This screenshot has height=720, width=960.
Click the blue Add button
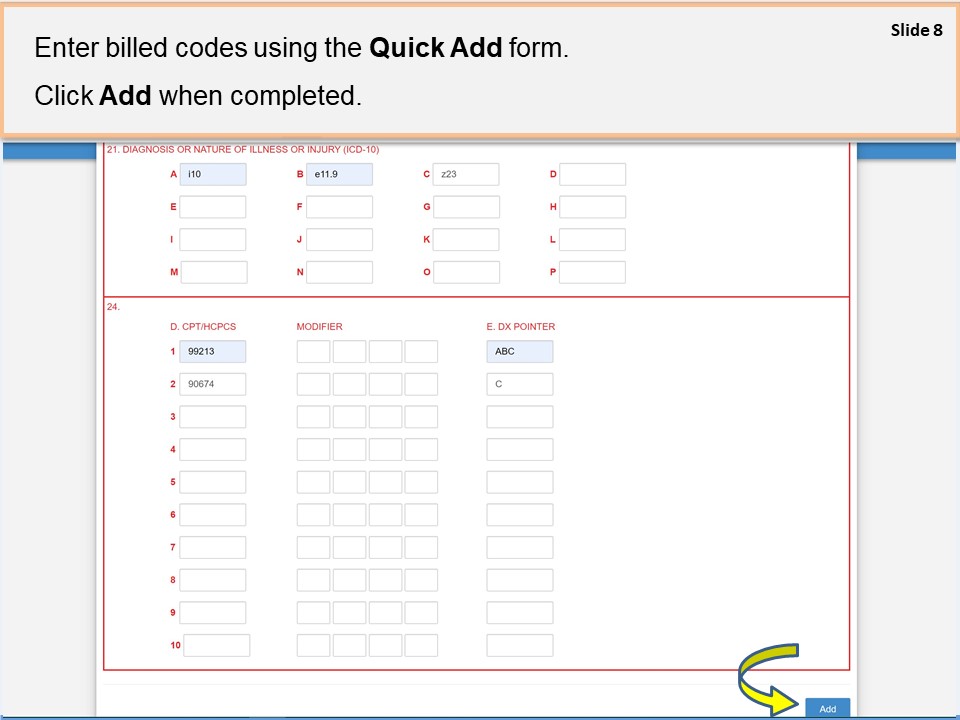(x=827, y=708)
